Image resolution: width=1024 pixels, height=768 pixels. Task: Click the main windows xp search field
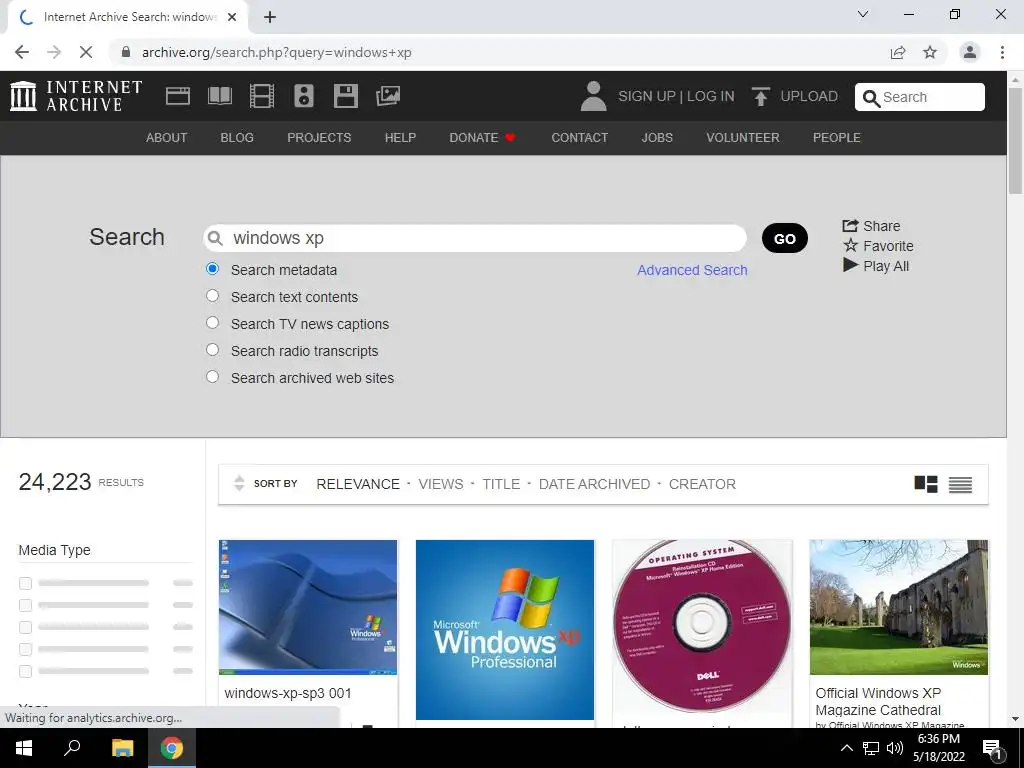tap(475, 238)
